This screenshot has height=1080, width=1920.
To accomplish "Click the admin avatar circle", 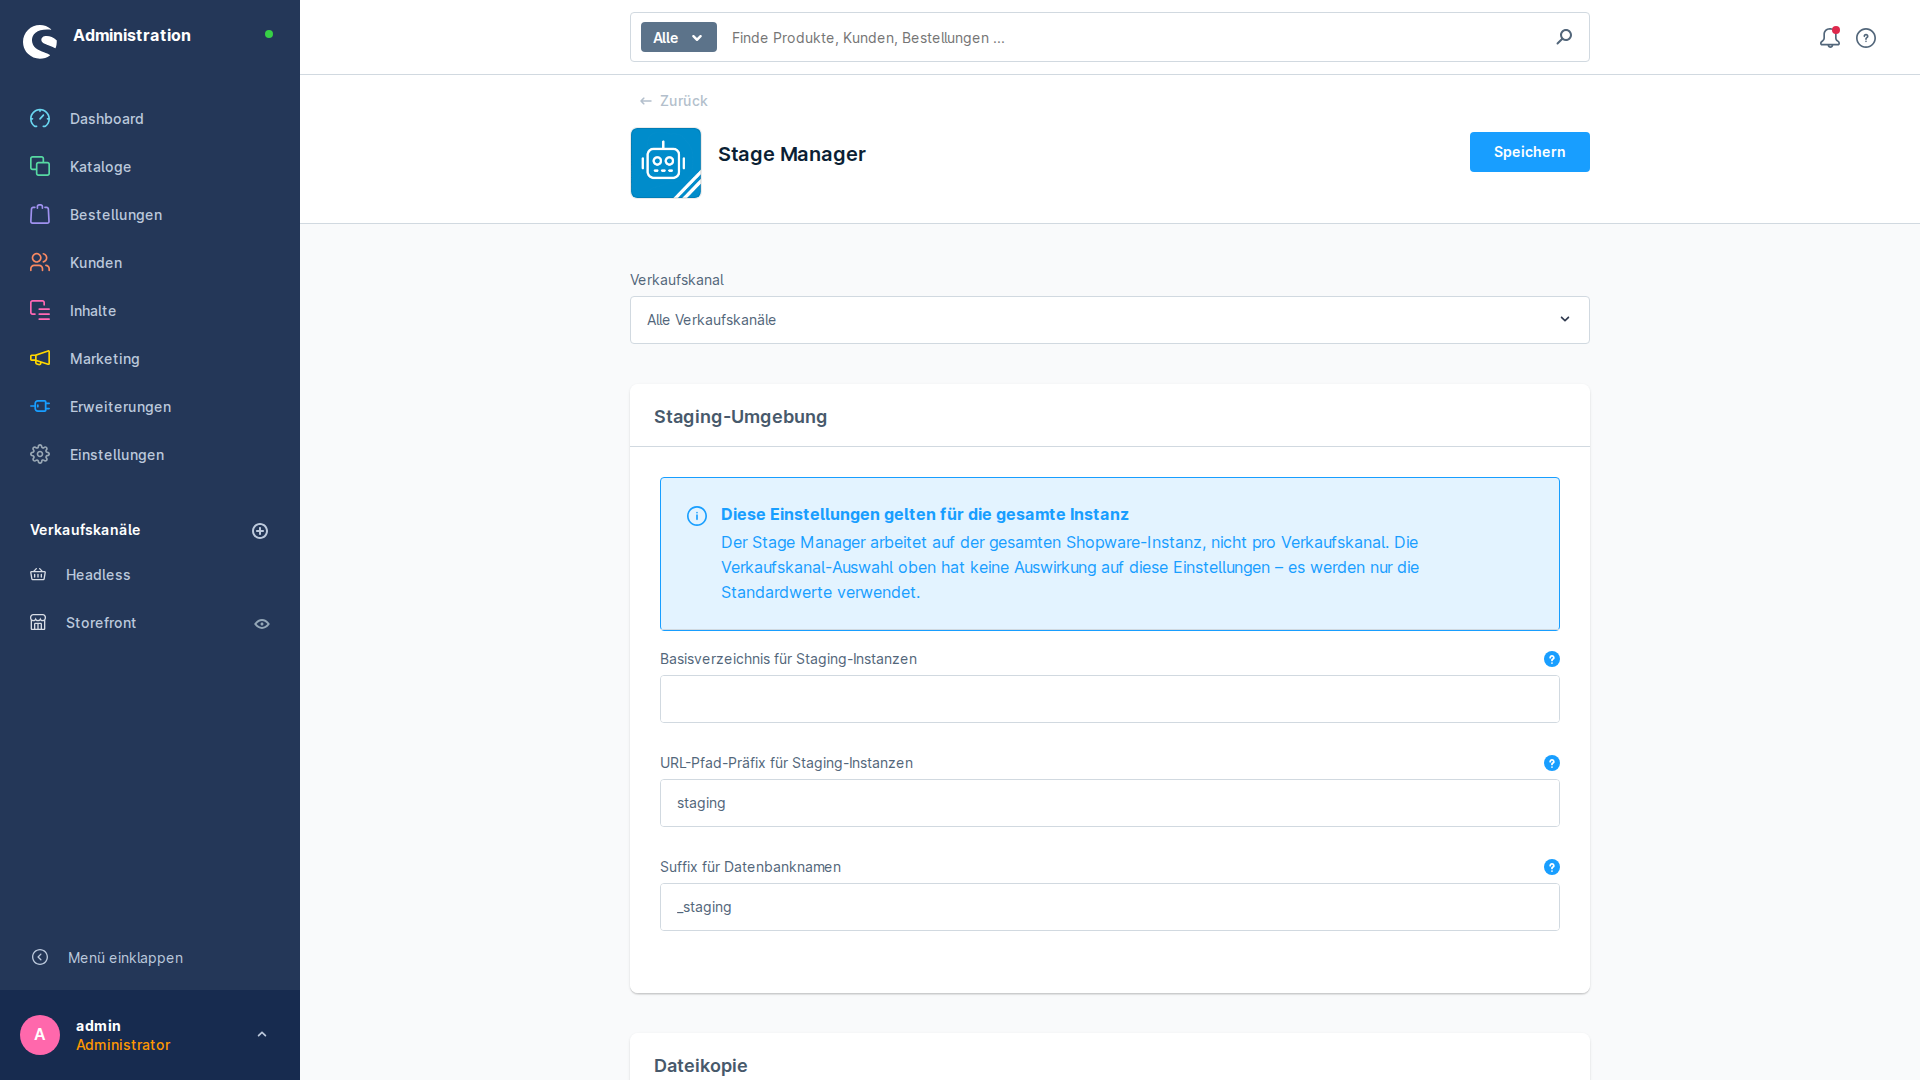I will [x=40, y=1035].
